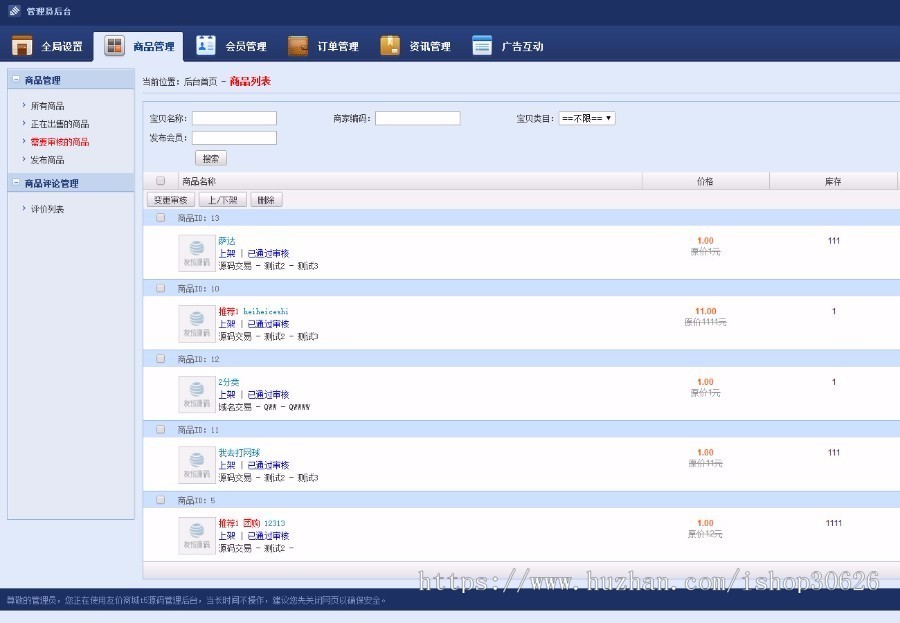
Task: Select the 全局设置 gear icon in navigation
Action: pos(20,45)
